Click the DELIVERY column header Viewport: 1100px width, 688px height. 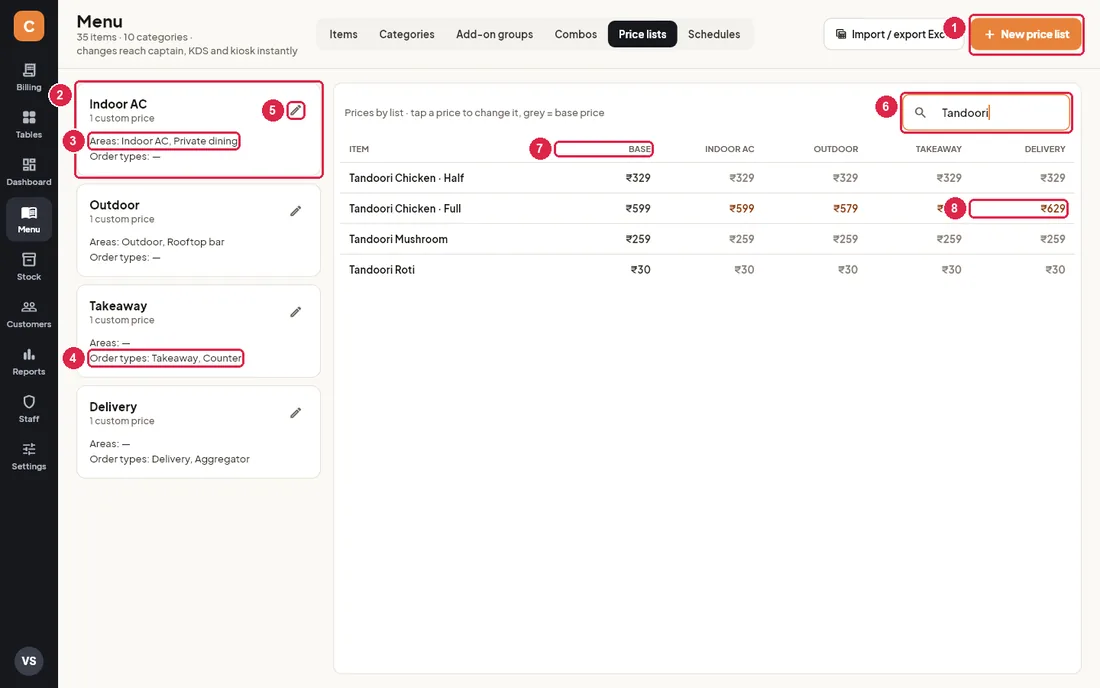(1045, 149)
